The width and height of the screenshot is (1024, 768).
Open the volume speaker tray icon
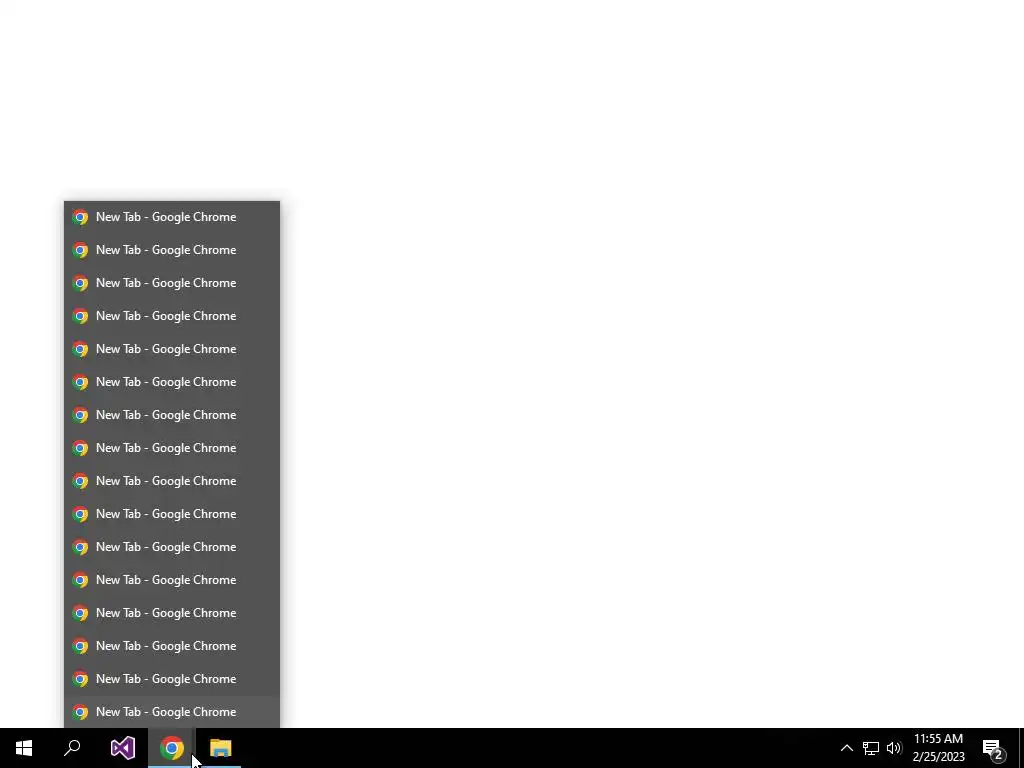point(894,748)
